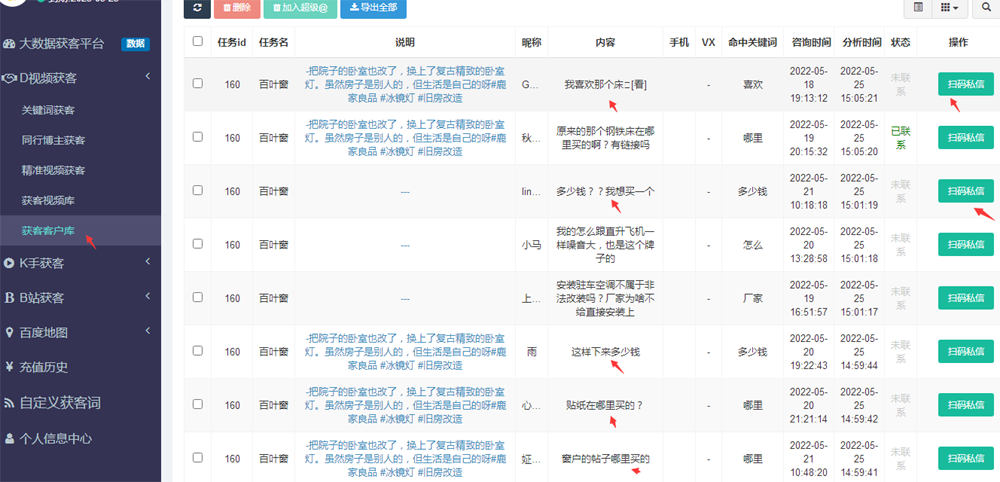The height and width of the screenshot is (482, 1000).
Task: Click the map pin icon beside 百度地图
Action: (9, 332)
